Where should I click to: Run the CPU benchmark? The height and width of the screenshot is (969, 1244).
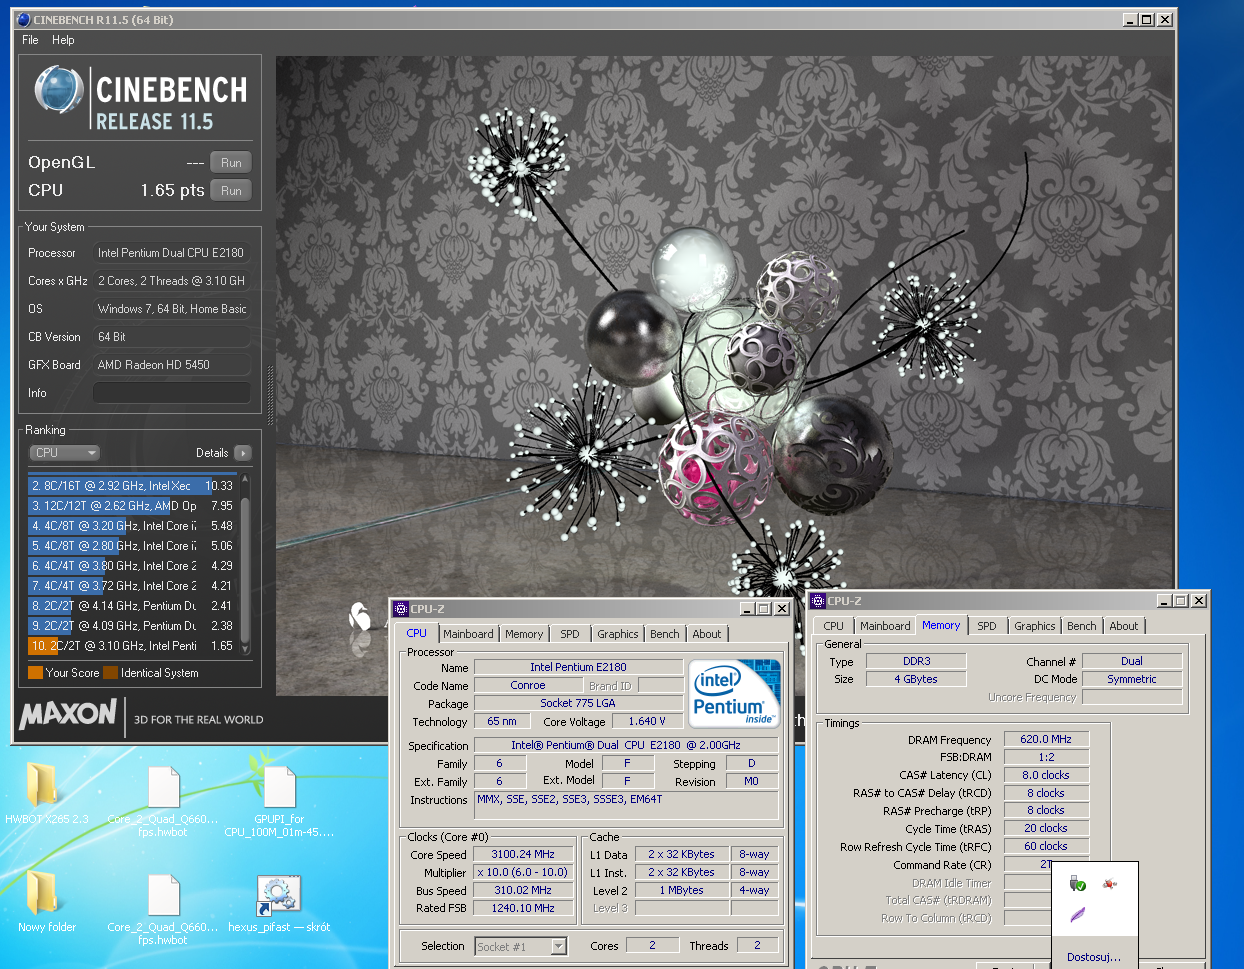(x=231, y=190)
